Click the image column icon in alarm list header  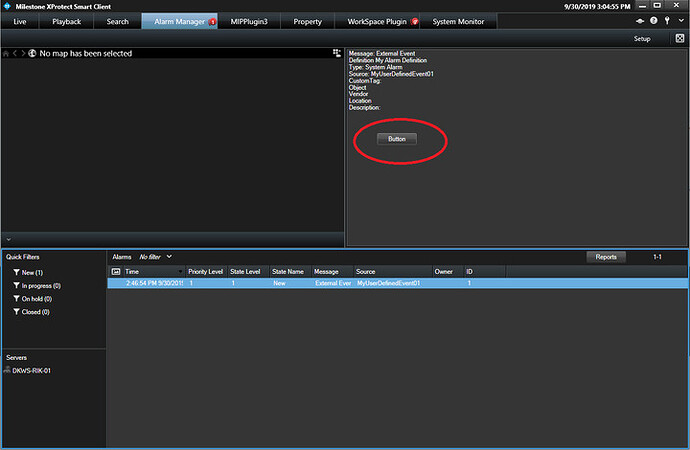point(115,271)
